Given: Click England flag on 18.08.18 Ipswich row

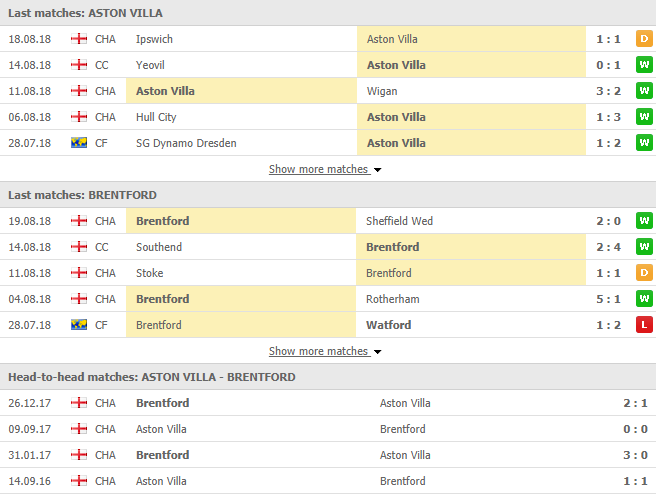Looking at the screenshot, I should coord(79,39).
